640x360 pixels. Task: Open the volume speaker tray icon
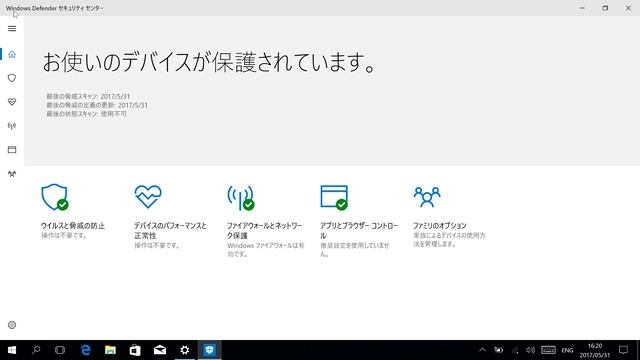pos(530,350)
